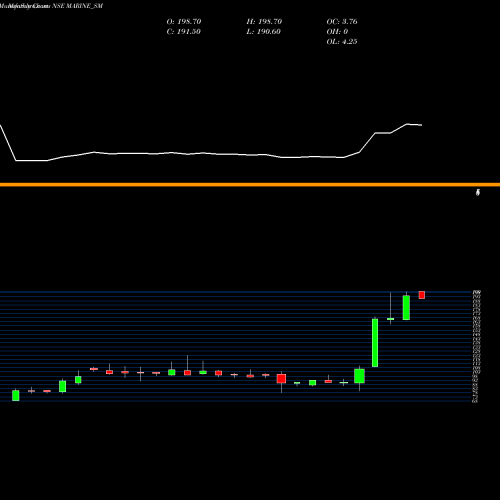
Task: Click the first green candle at chart start
Action: (16, 395)
